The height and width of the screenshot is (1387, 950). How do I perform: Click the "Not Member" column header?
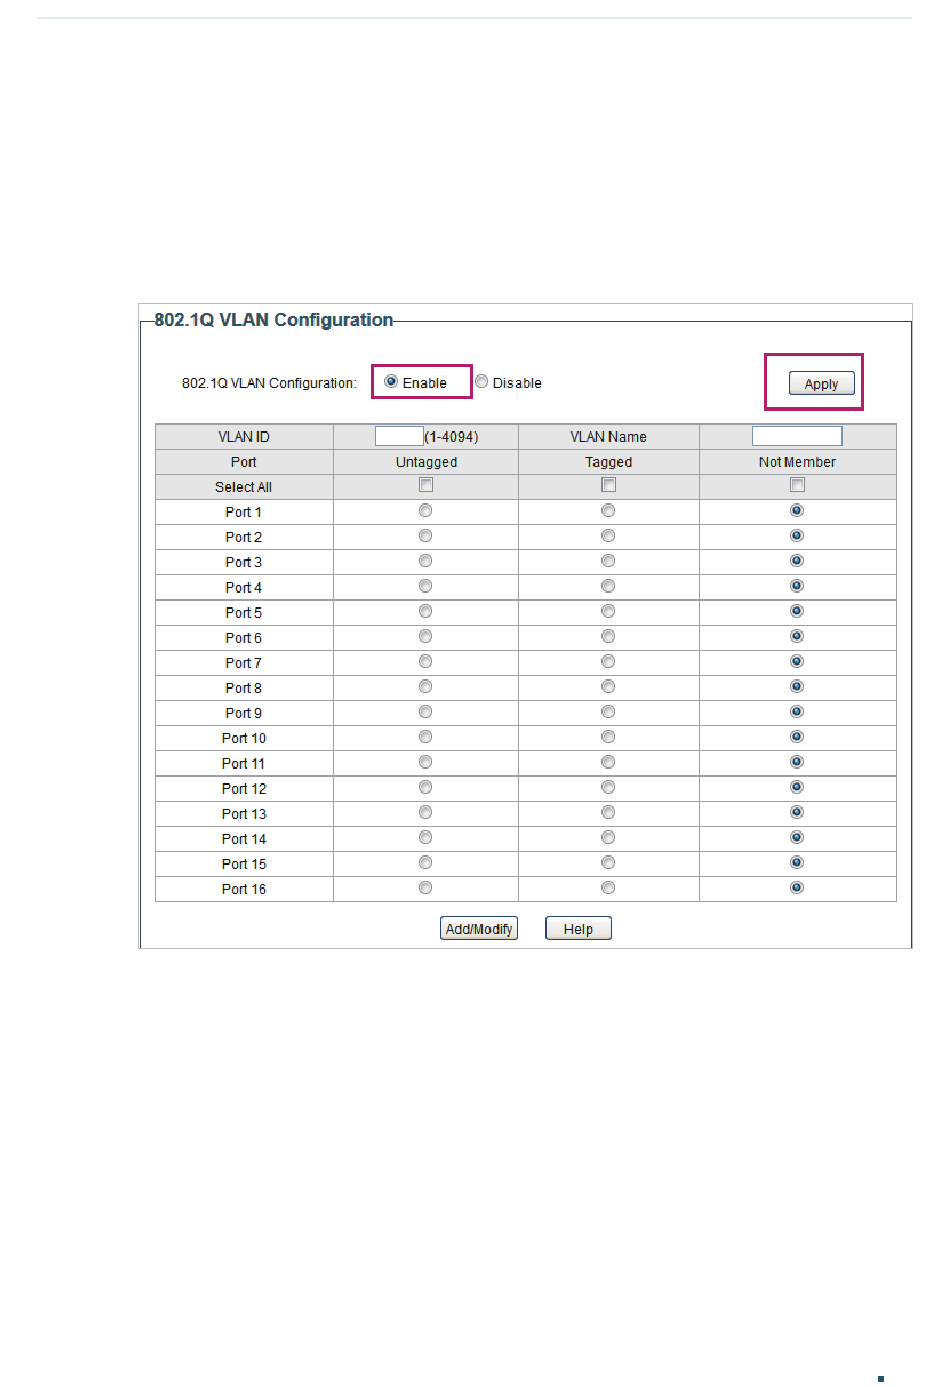[797, 462]
